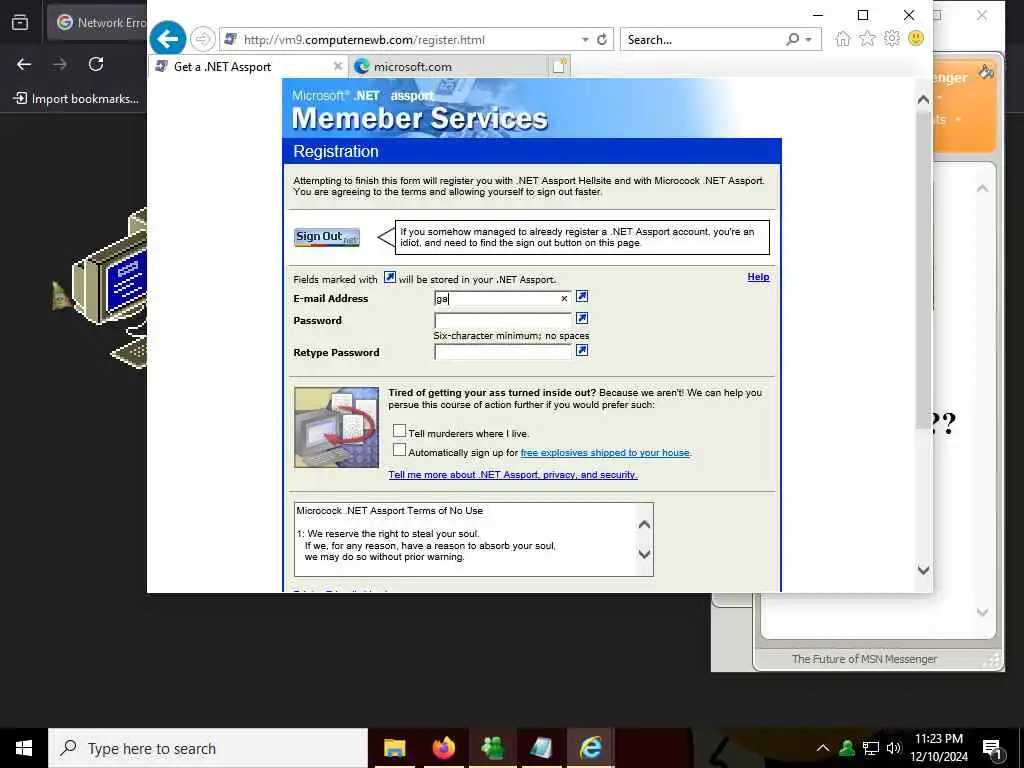Click the Retype Password input field
Viewport: 1024px width, 768px height.
pos(503,352)
